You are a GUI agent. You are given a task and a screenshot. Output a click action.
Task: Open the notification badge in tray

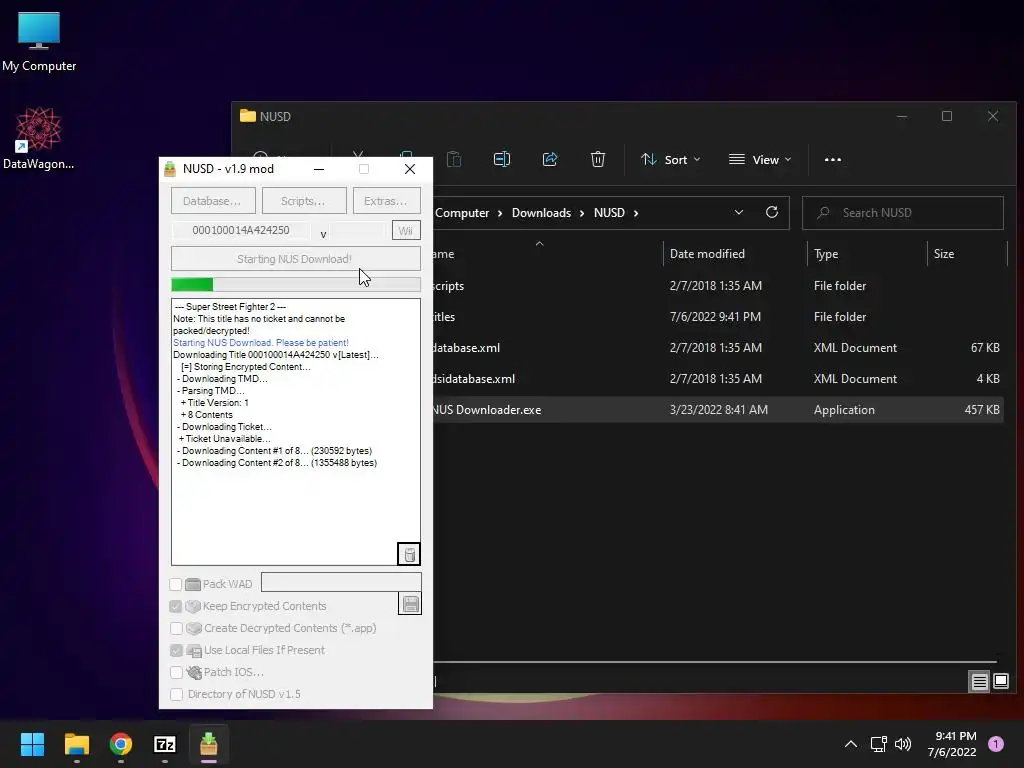[996, 744]
